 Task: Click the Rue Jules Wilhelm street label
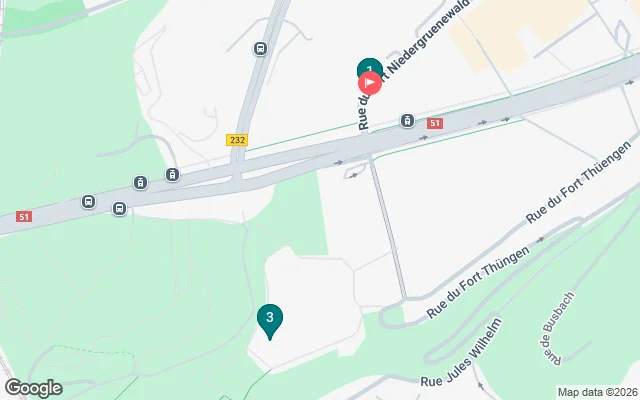[x=461, y=353]
